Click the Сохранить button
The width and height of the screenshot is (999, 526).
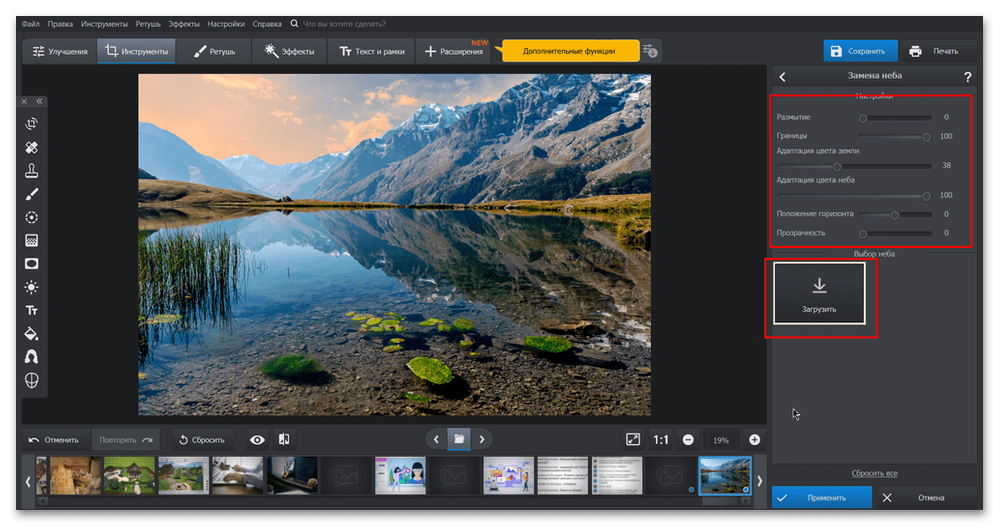pos(860,51)
